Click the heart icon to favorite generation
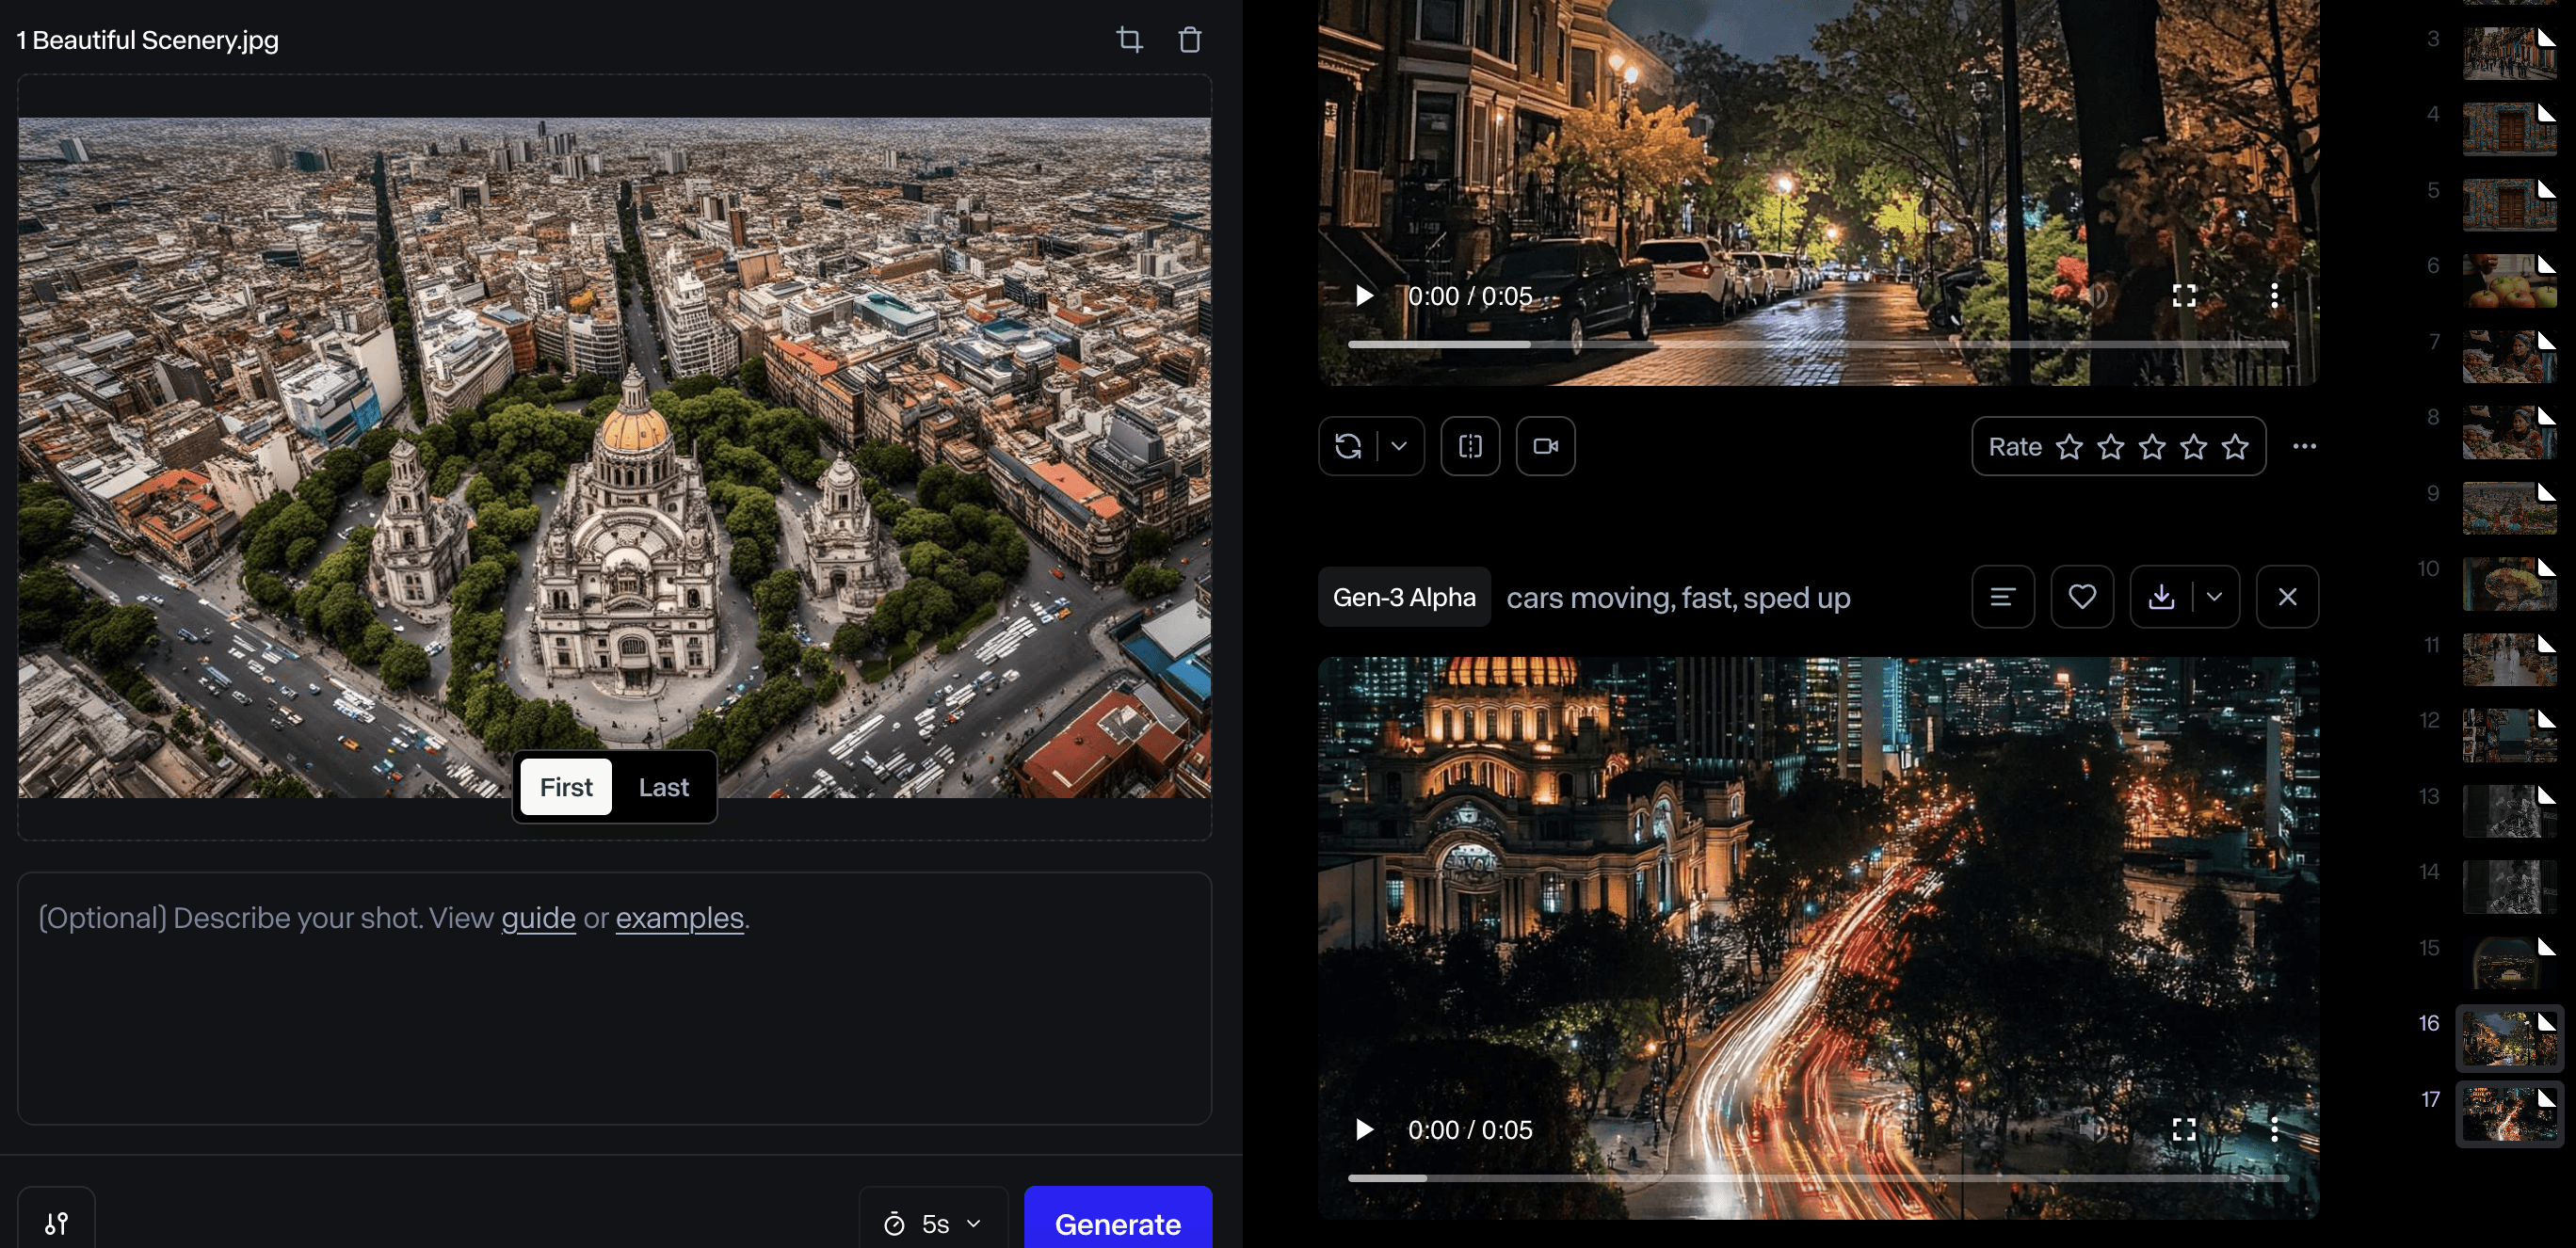2576x1248 pixels. click(2082, 597)
